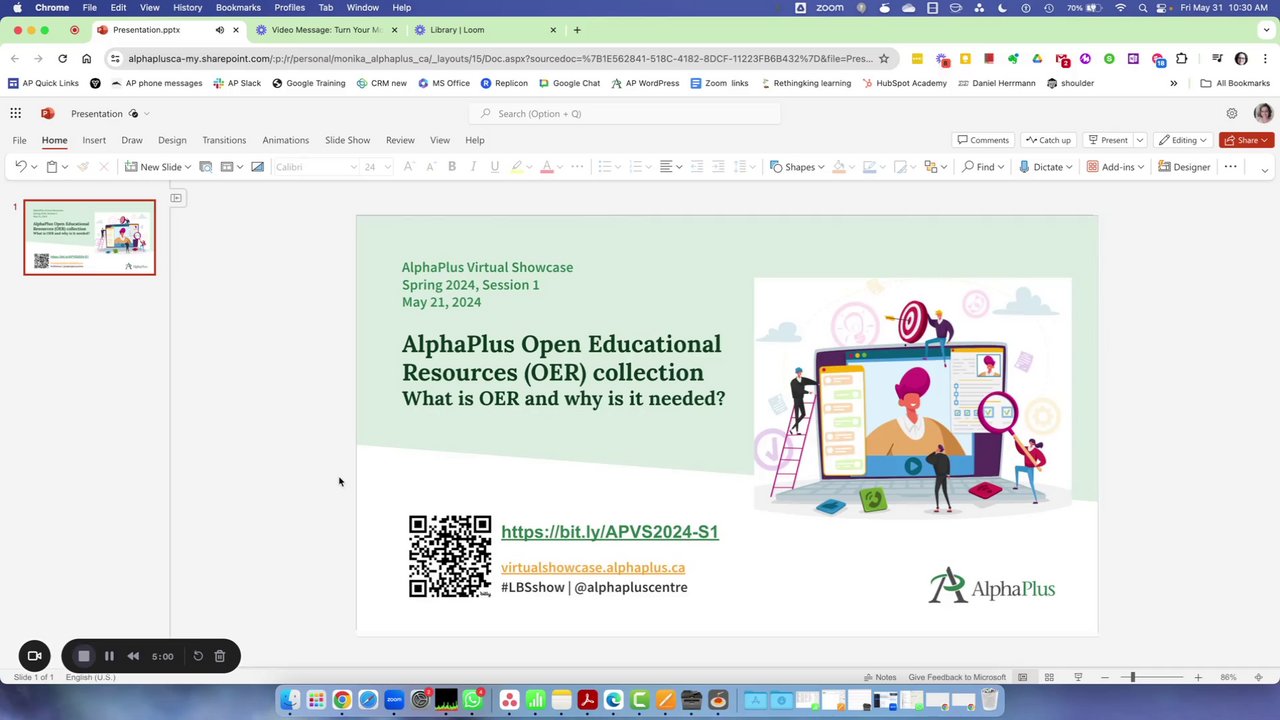Open the settings gear icon
This screenshot has width=1280, height=720.
tap(1232, 113)
